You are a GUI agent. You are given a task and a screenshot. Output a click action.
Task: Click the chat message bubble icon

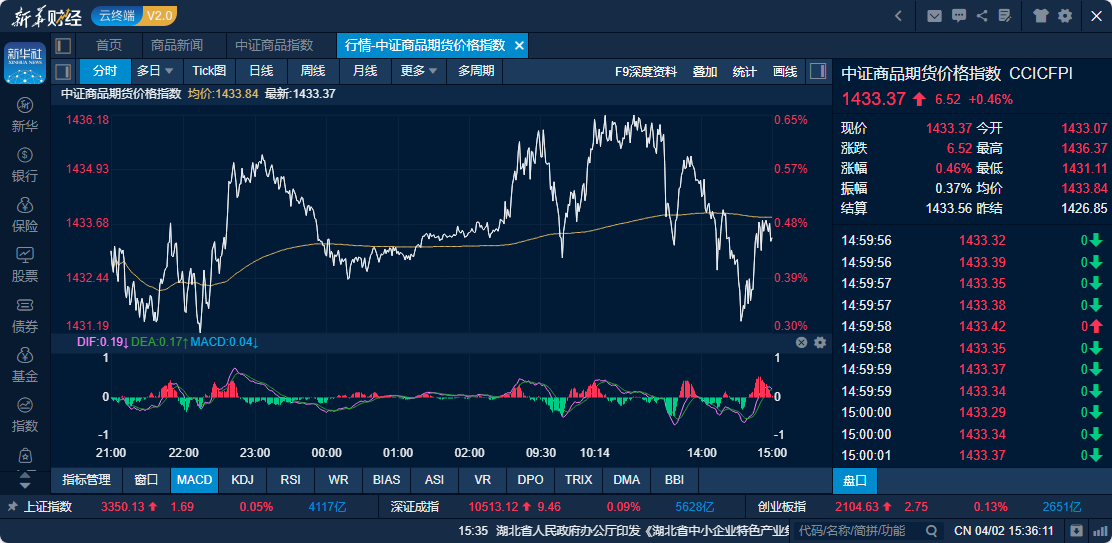[959, 15]
